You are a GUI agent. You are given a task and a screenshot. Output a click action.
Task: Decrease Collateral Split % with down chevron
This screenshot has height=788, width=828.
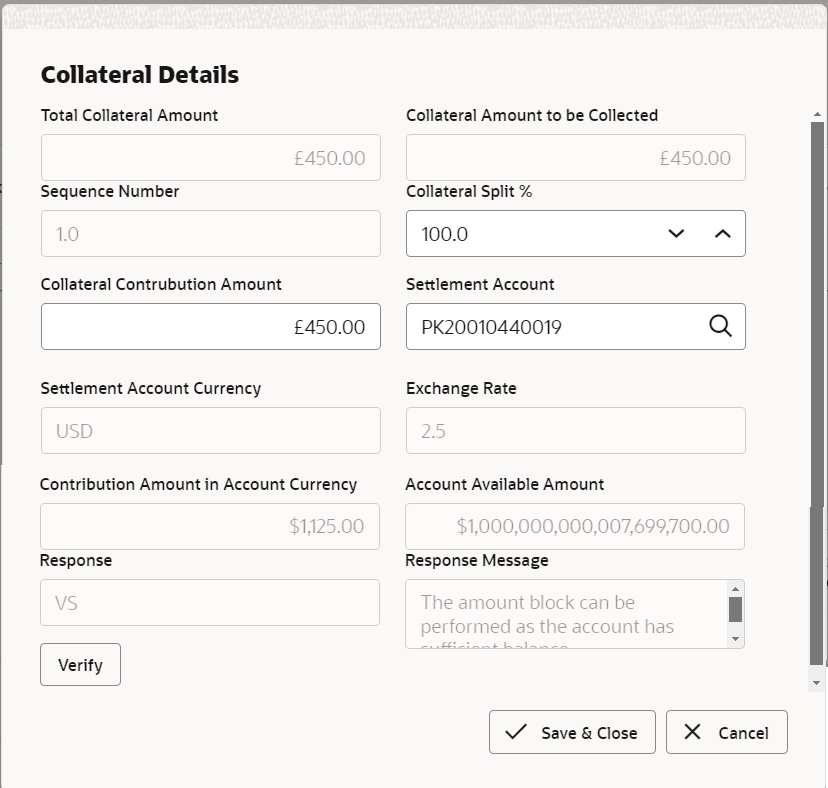[676, 234]
